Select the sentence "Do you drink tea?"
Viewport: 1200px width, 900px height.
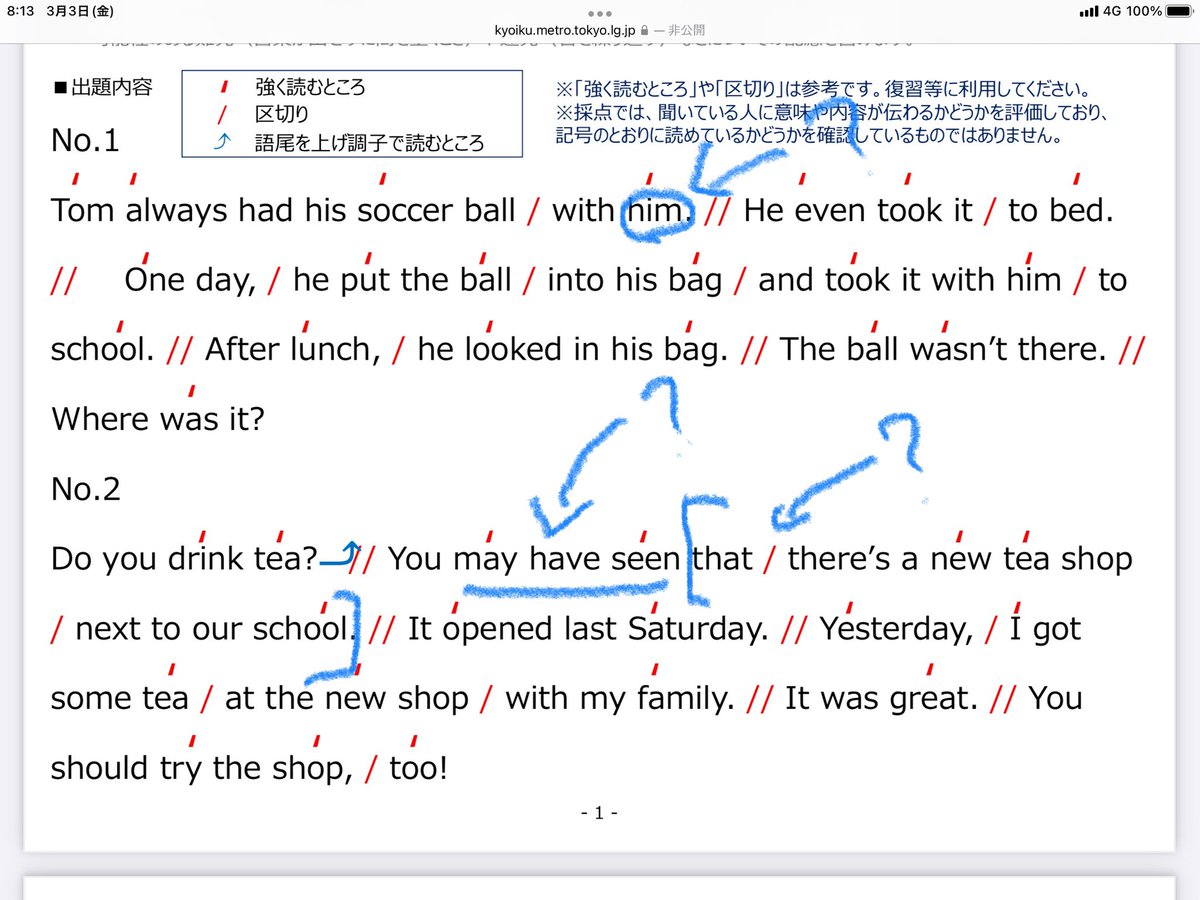pyautogui.click(x=184, y=559)
